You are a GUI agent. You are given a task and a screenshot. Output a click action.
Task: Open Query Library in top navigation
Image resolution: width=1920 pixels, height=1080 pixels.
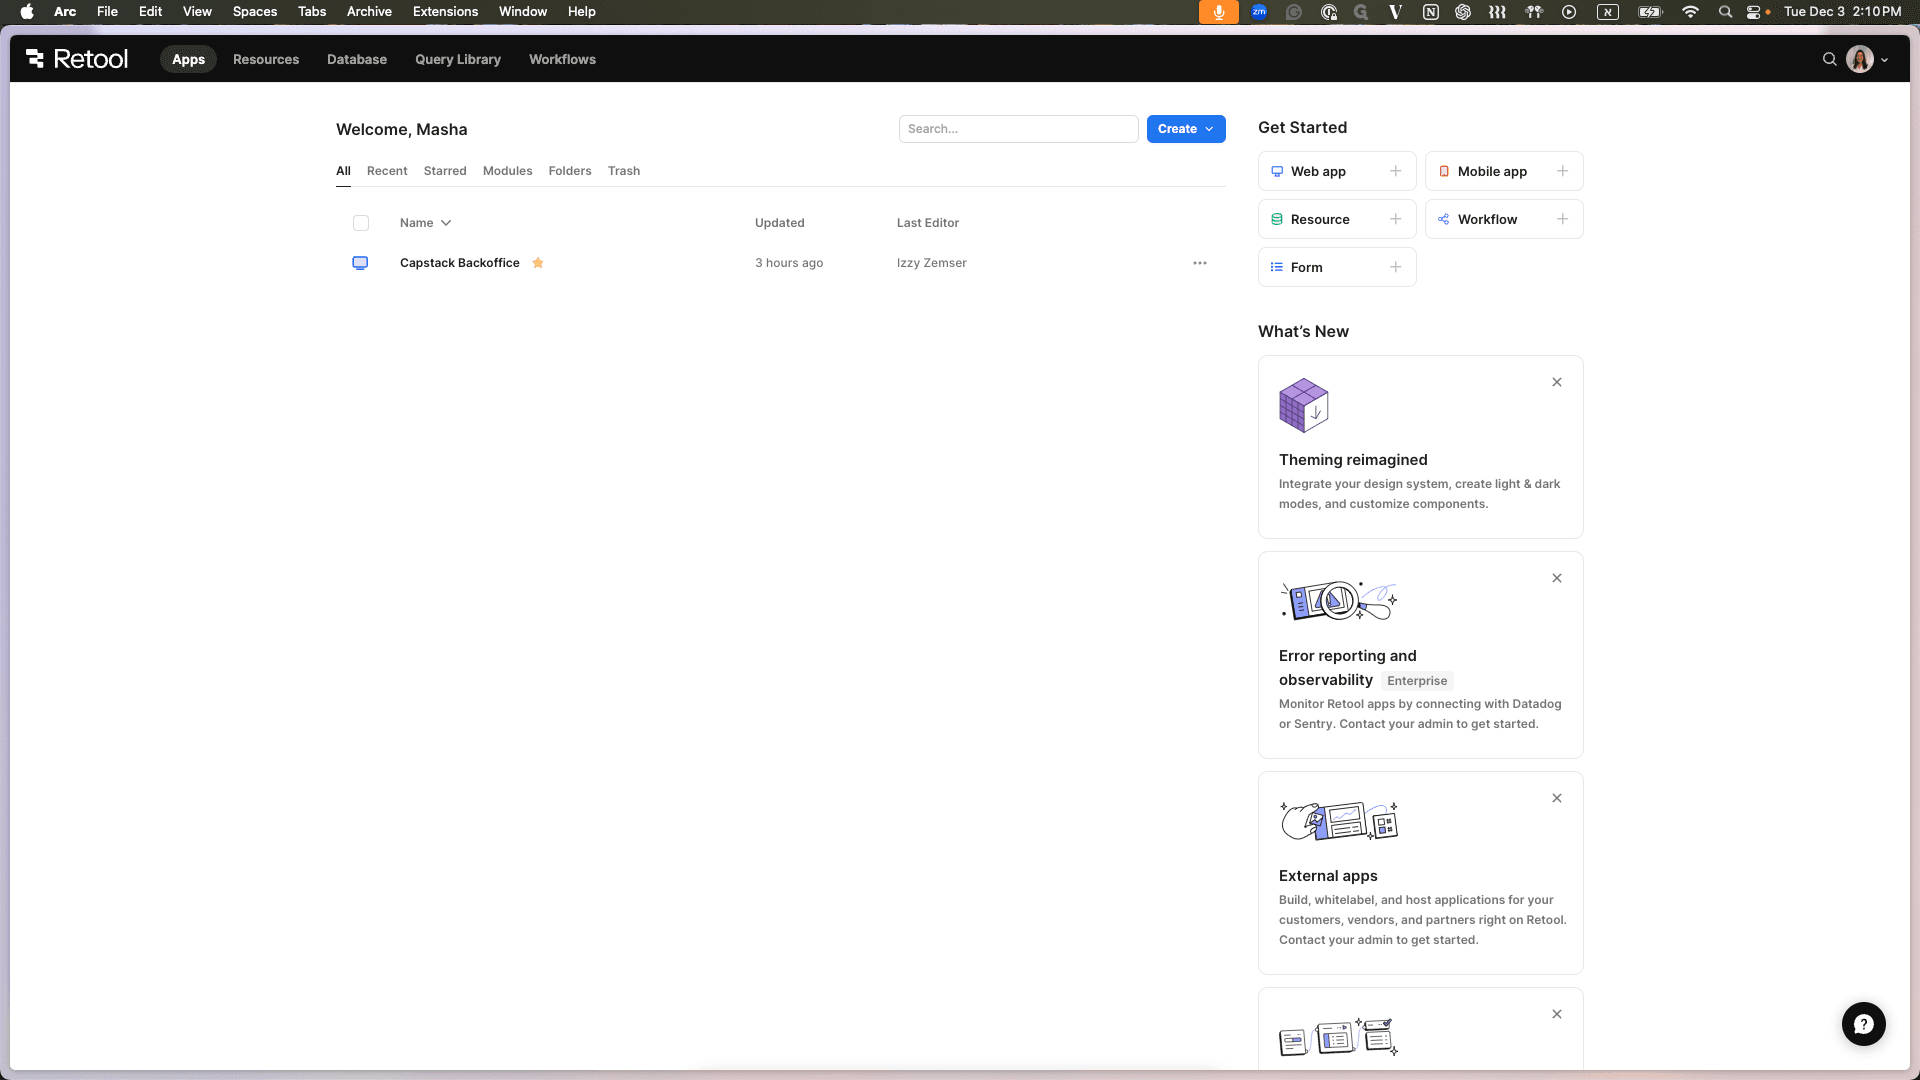[458, 59]
